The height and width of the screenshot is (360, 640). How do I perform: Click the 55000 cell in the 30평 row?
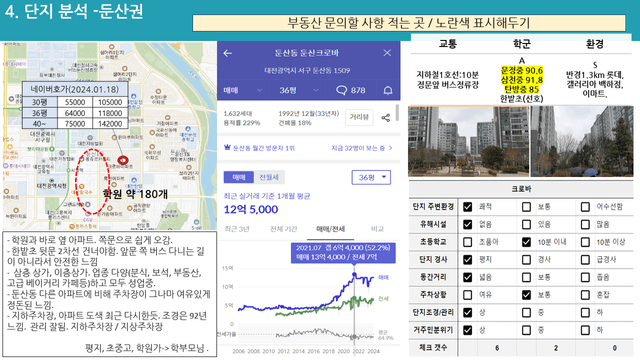pyautogui.click(x=75, y=102)
